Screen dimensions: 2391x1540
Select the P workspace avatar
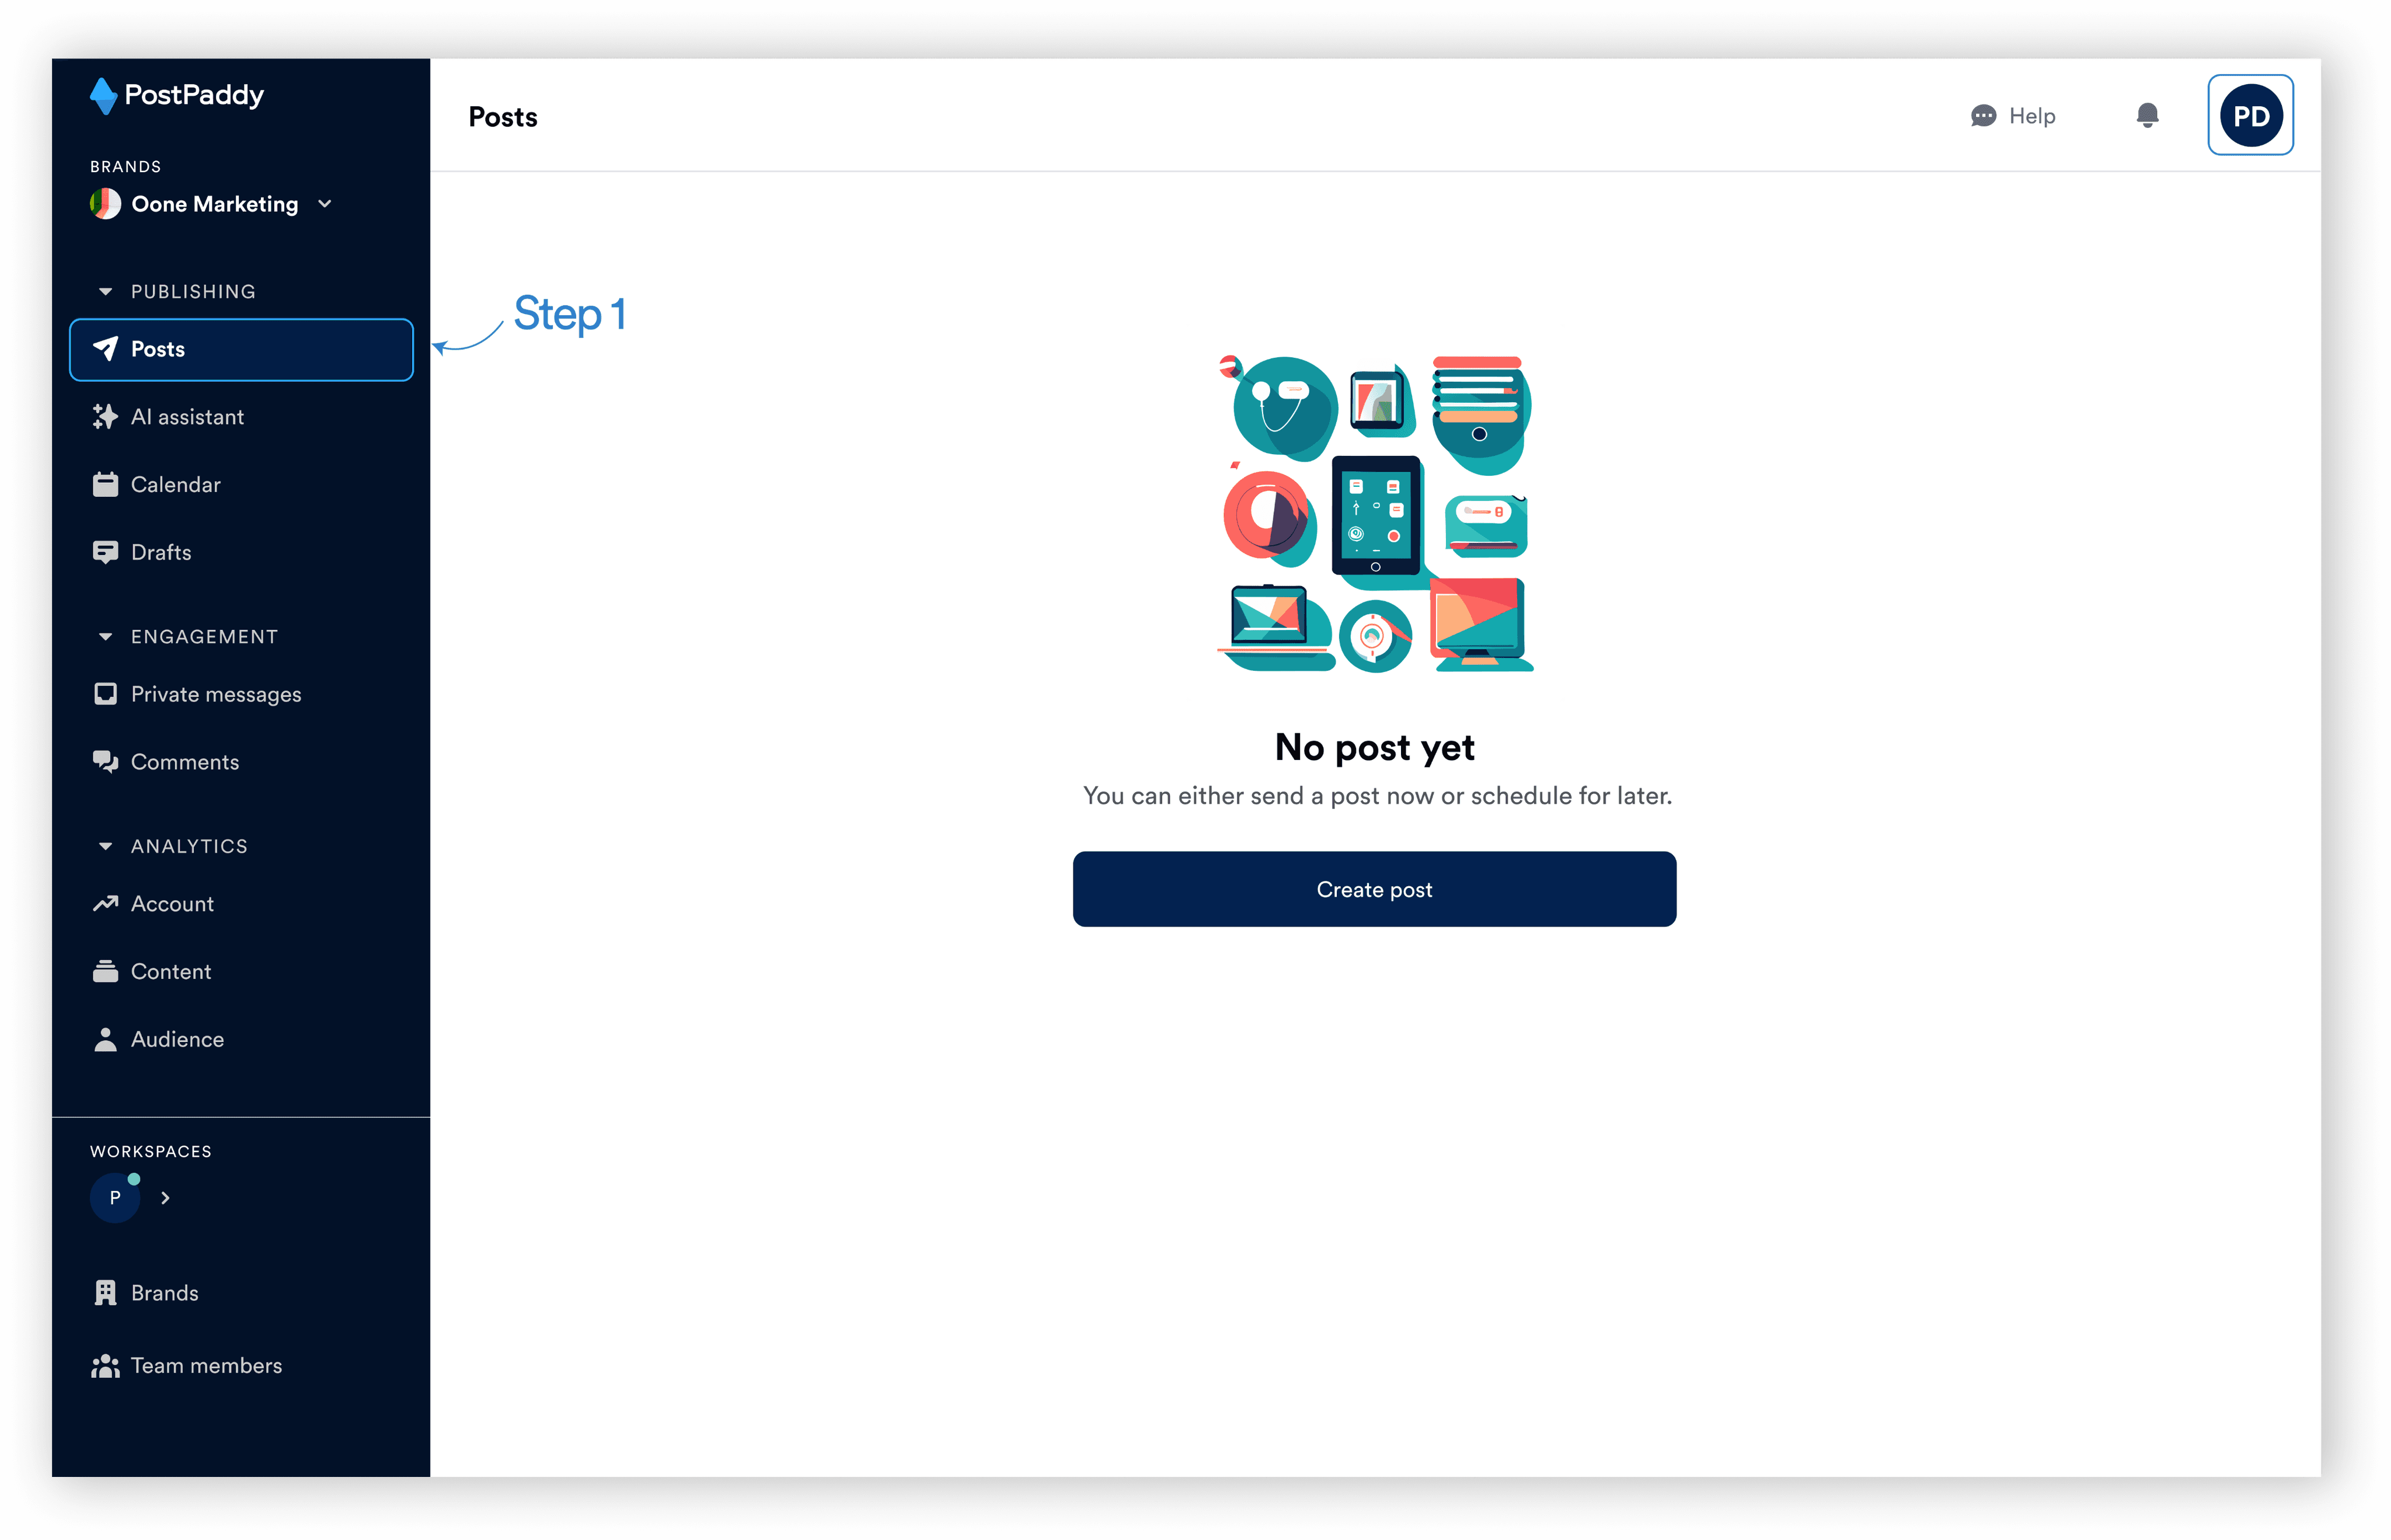(115, 1198)
